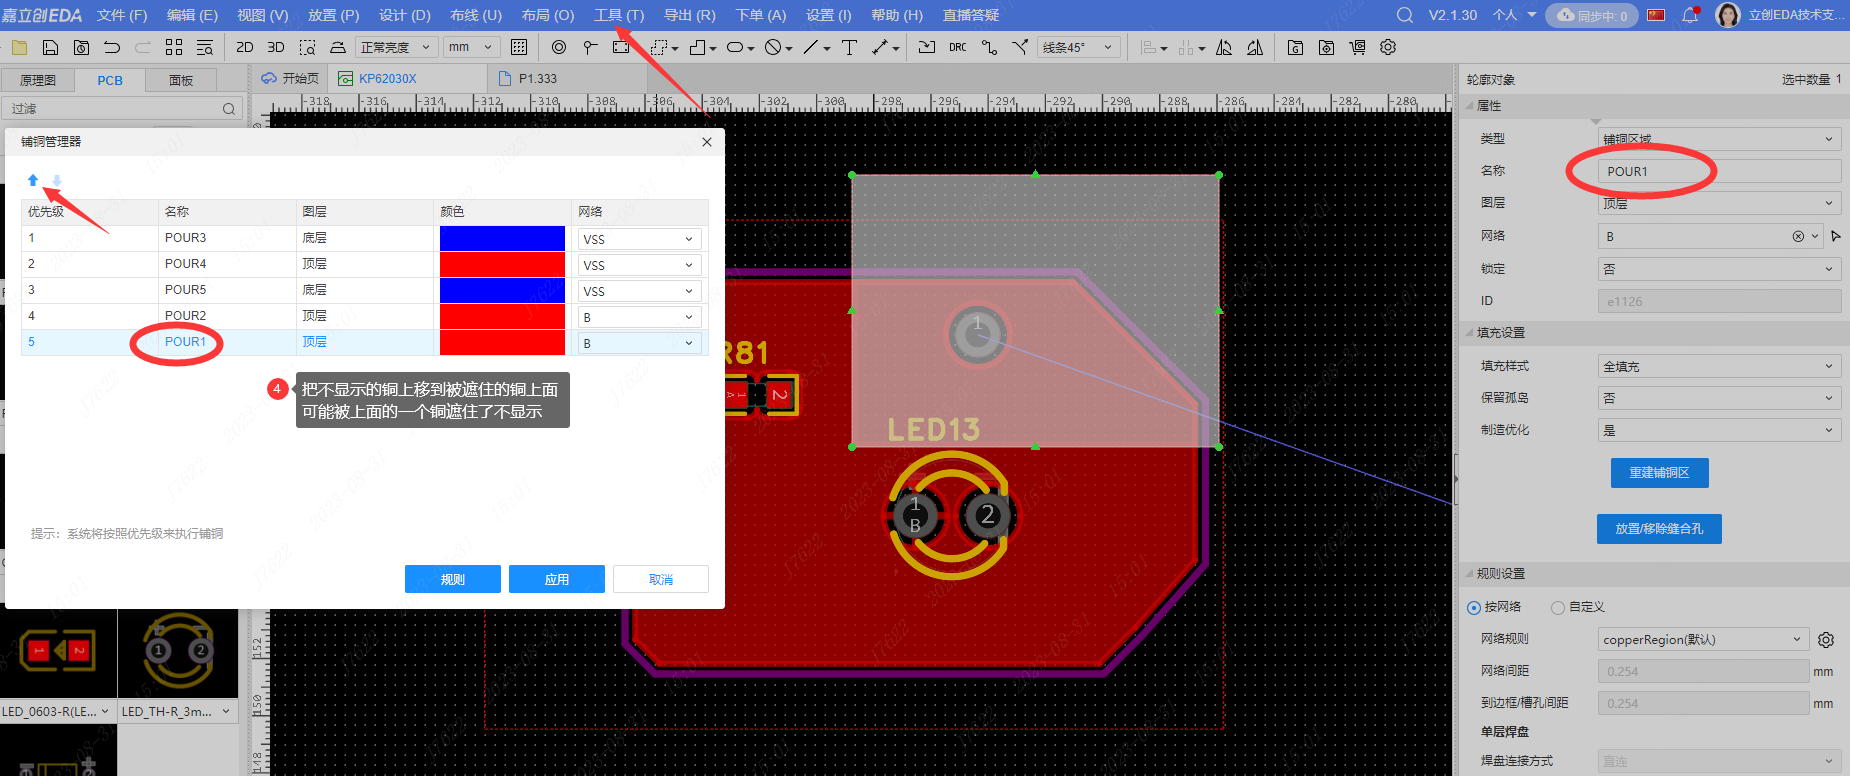This screenshot has height=776, width=1850.
Task: Open the 制造优化 dropdown
Action: 1719,430
